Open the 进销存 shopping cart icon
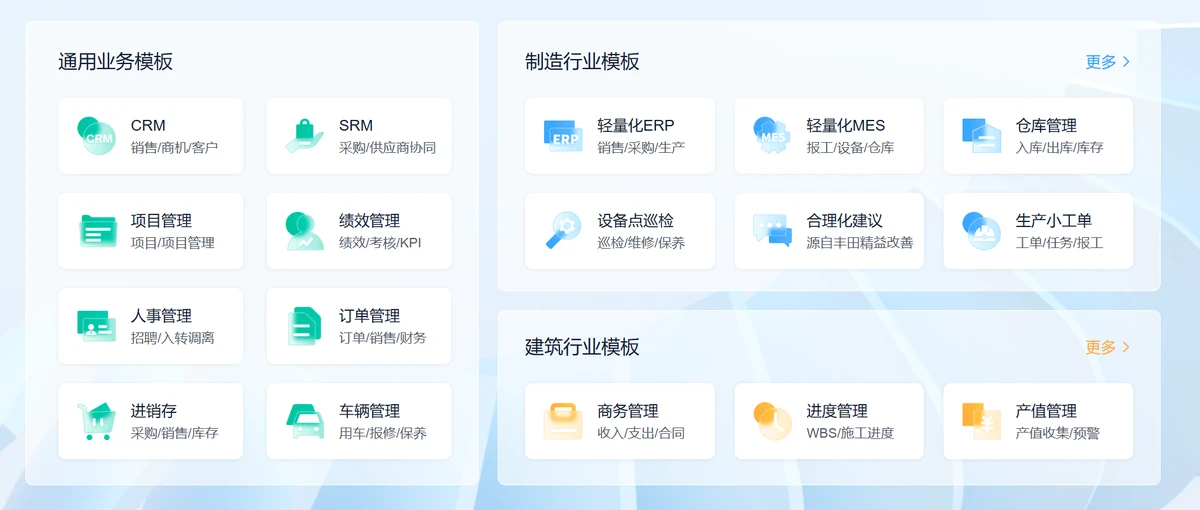The height and width of the screenshot is (510, 1200). [x=97, y=421]
